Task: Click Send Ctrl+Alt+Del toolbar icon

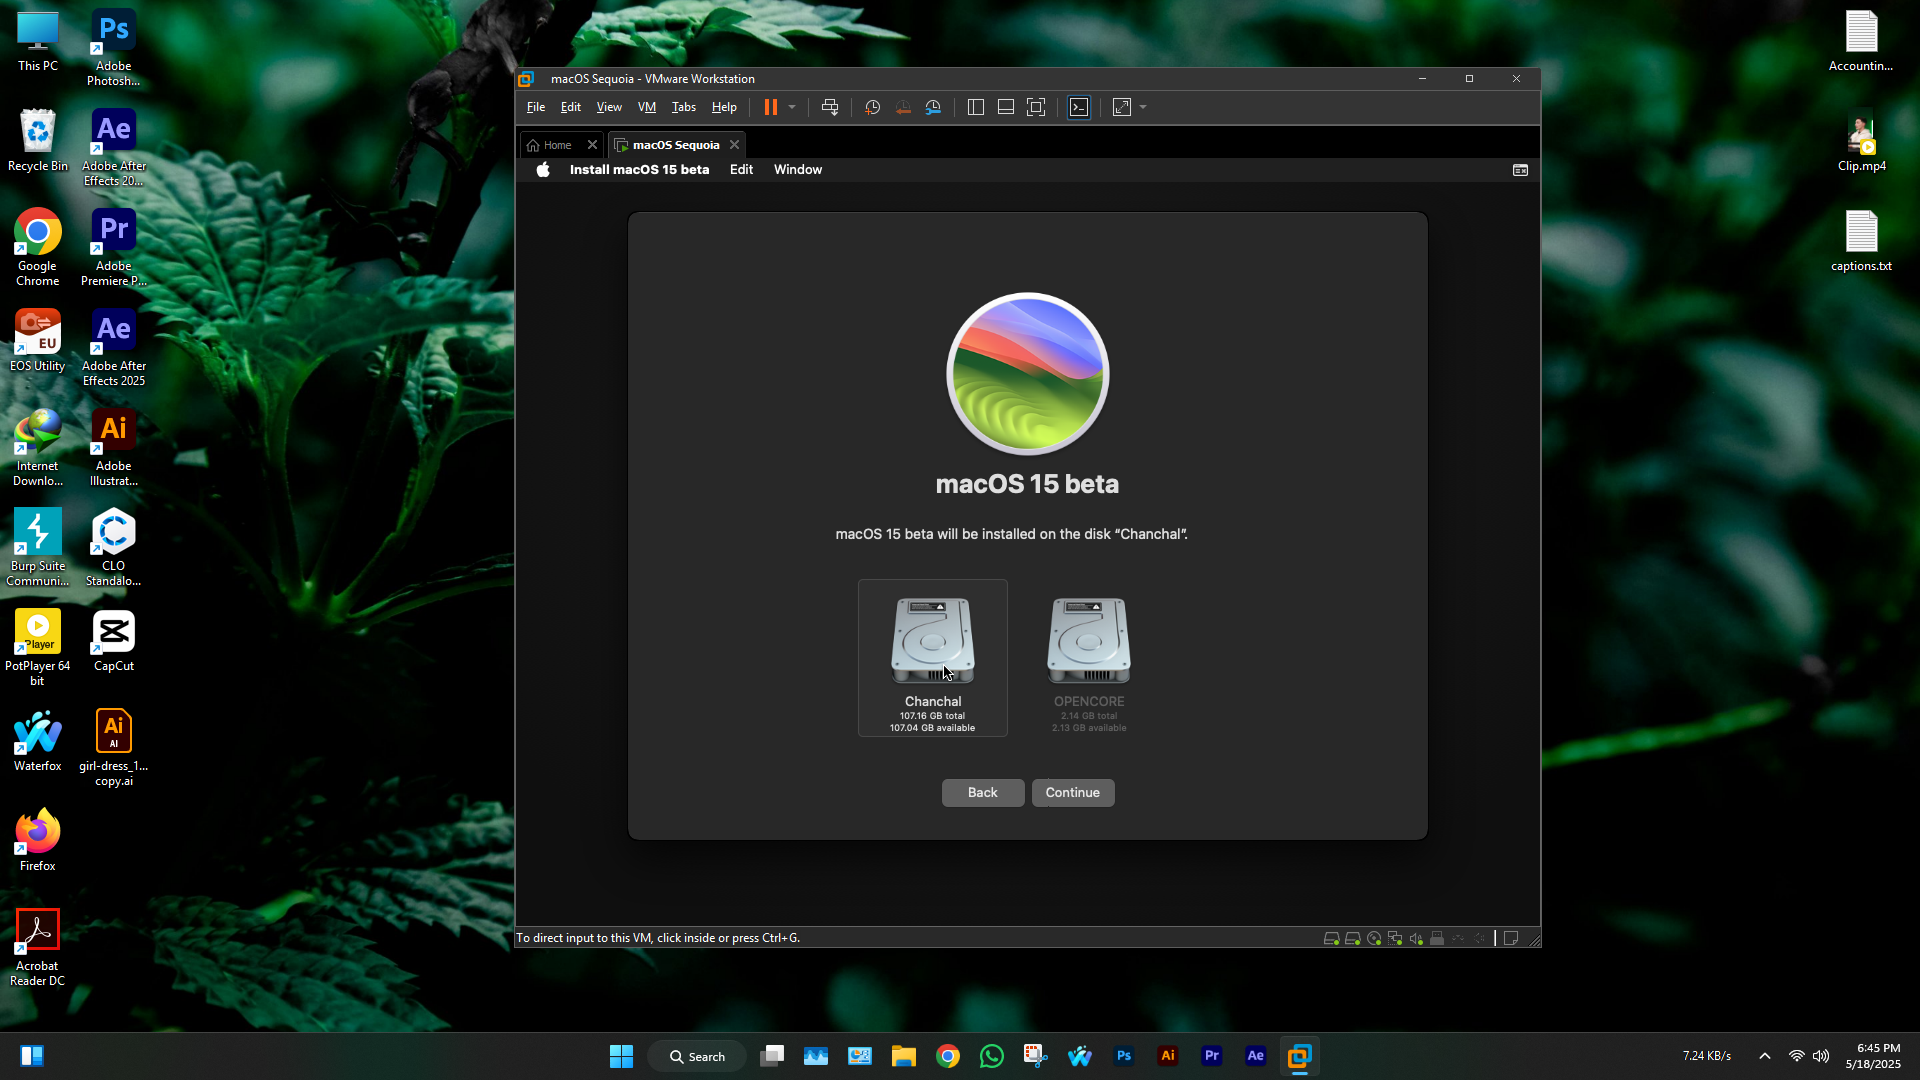Action: [x=829, y=107]
